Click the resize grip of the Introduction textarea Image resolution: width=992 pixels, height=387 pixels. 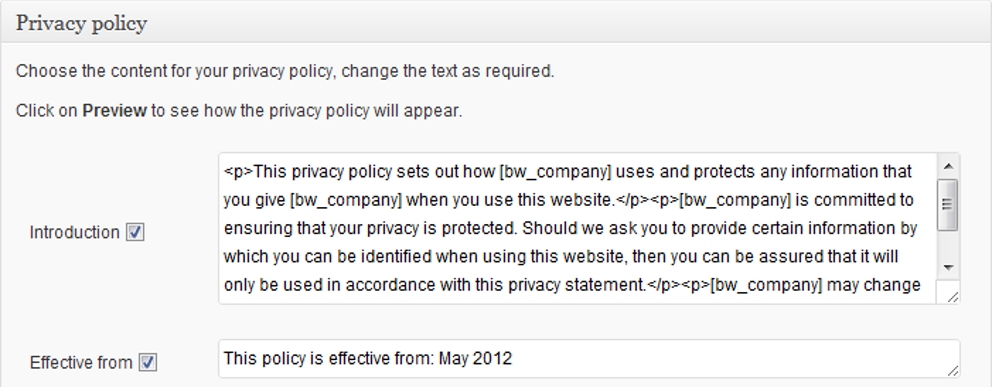point(952,297)
